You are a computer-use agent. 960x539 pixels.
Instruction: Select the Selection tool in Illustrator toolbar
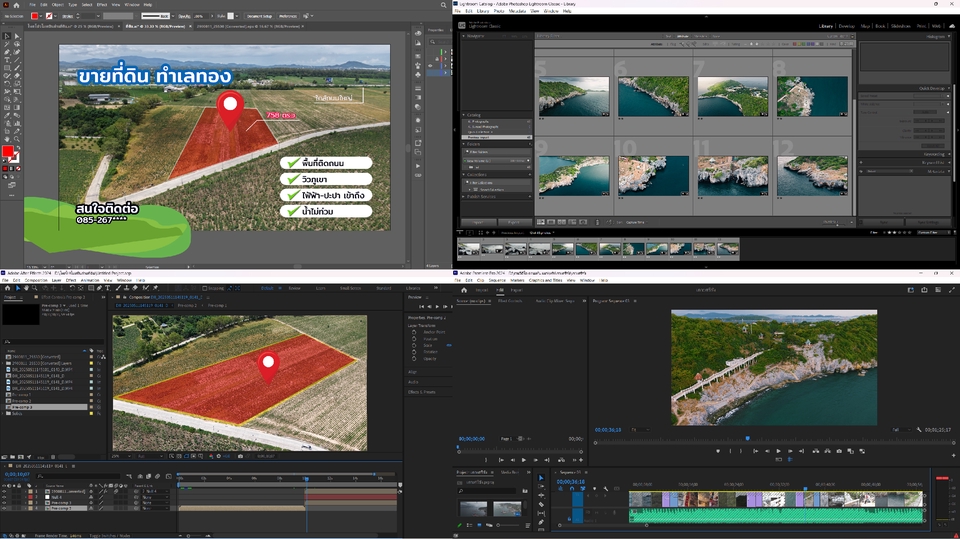(x=4, y=36)
